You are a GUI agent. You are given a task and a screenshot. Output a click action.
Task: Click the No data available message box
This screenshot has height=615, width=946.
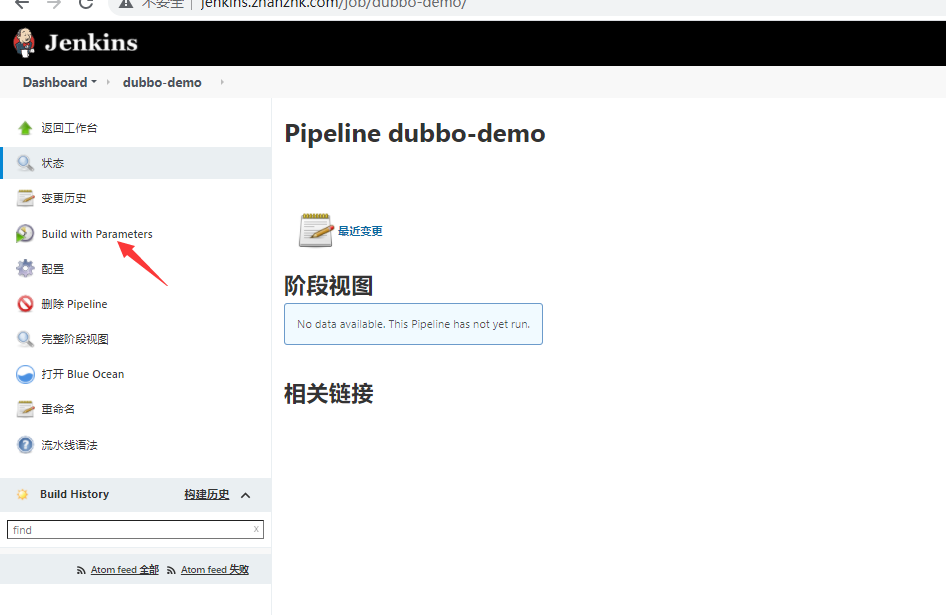[x=413, y=324]
